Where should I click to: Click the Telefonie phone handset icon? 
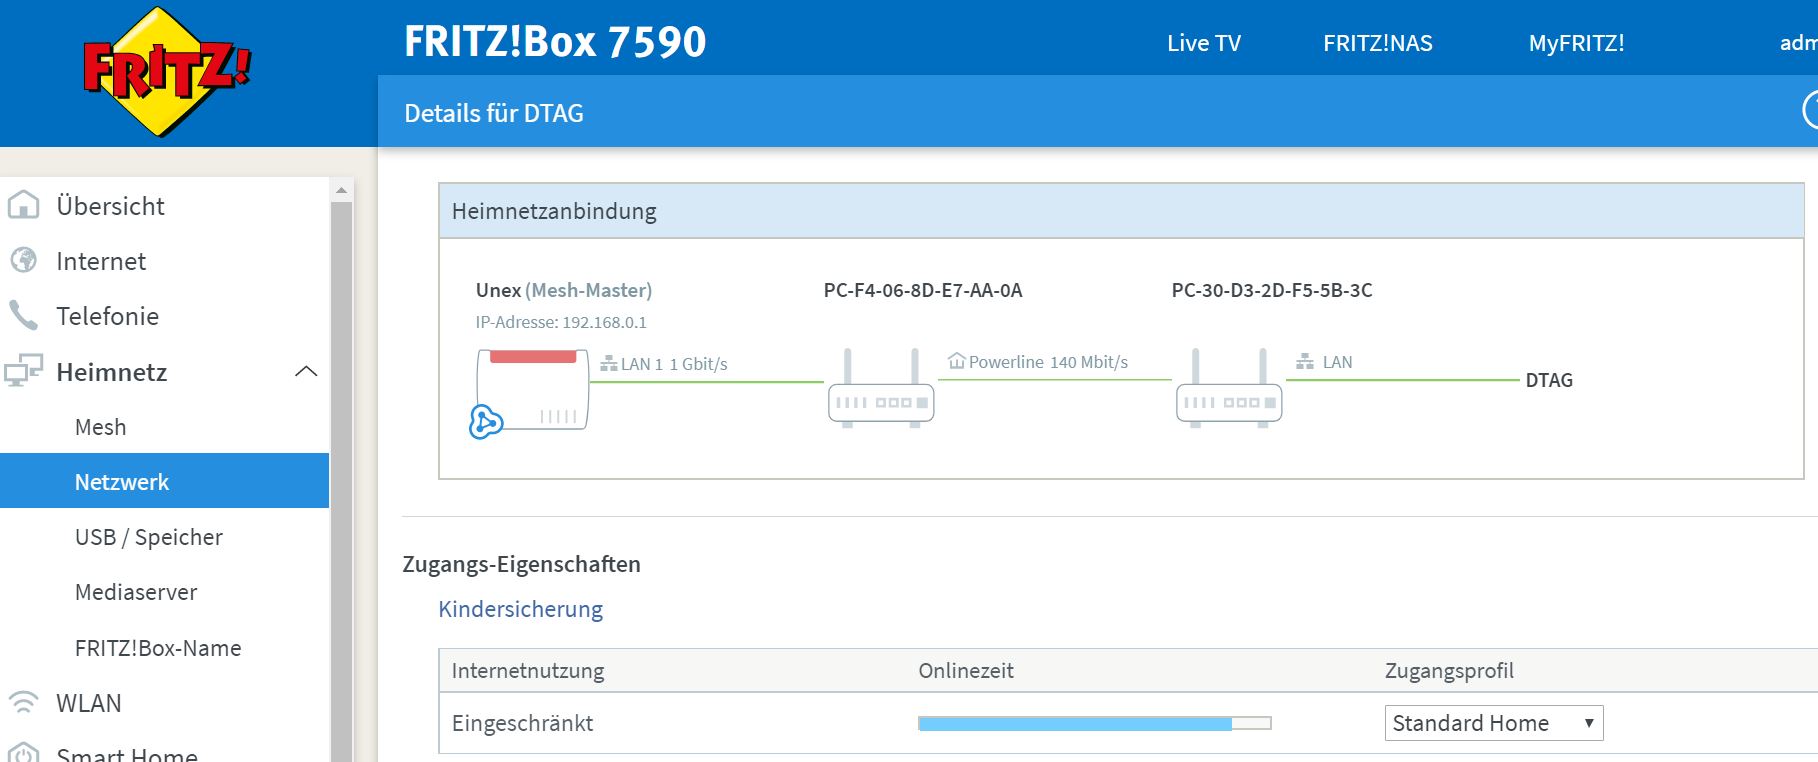(23, 316)
